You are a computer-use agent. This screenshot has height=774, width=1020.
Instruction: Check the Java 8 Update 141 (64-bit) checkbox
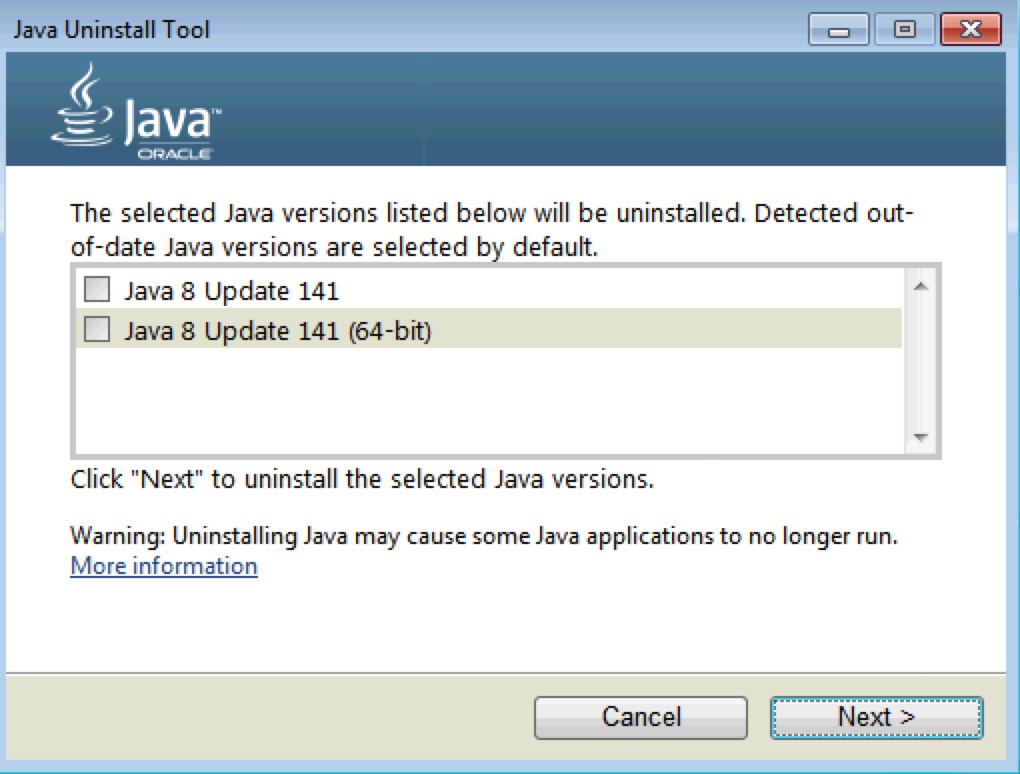pos(97,329)
